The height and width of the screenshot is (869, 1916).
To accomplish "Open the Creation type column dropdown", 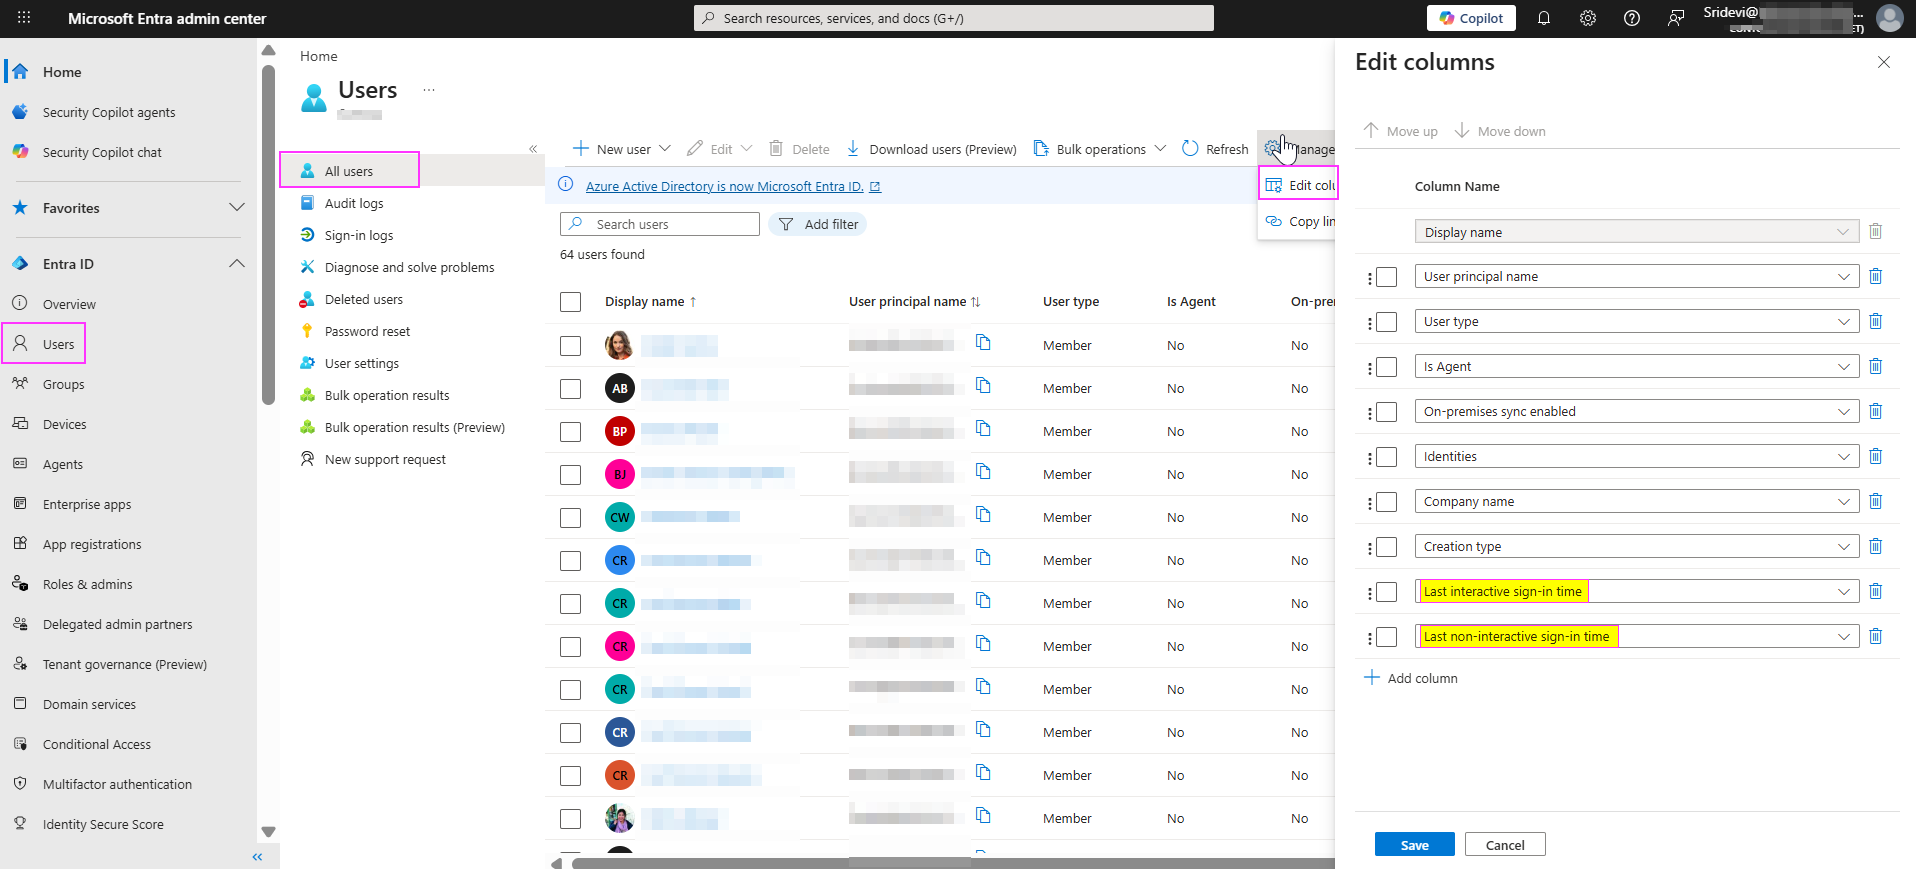I will coord(1637,546).
